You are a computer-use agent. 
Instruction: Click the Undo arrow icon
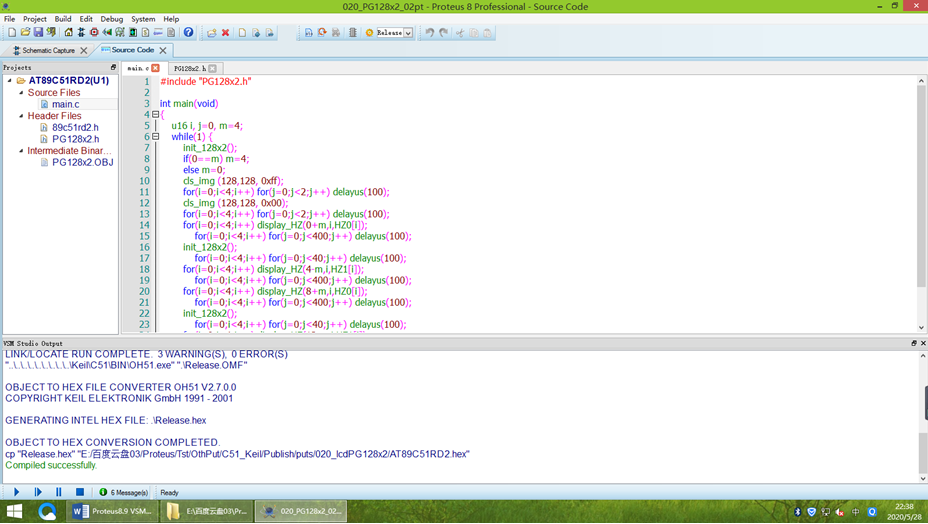[x=430, y=33]
